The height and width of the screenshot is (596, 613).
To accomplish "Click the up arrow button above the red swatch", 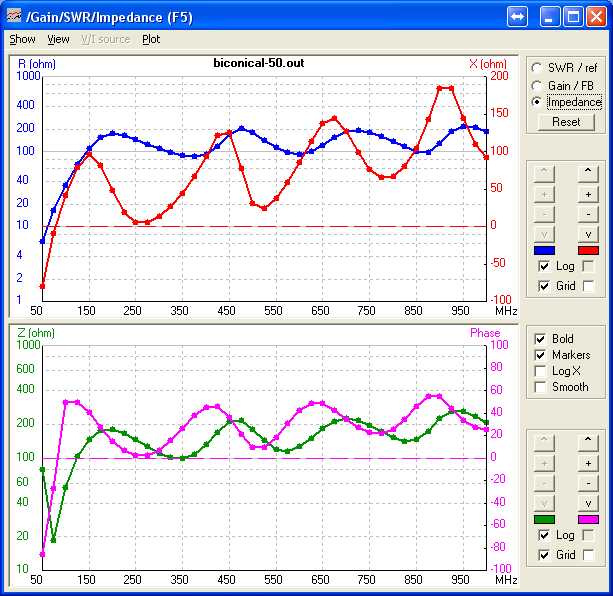I will pyautogui.click(x=588, y=173).
